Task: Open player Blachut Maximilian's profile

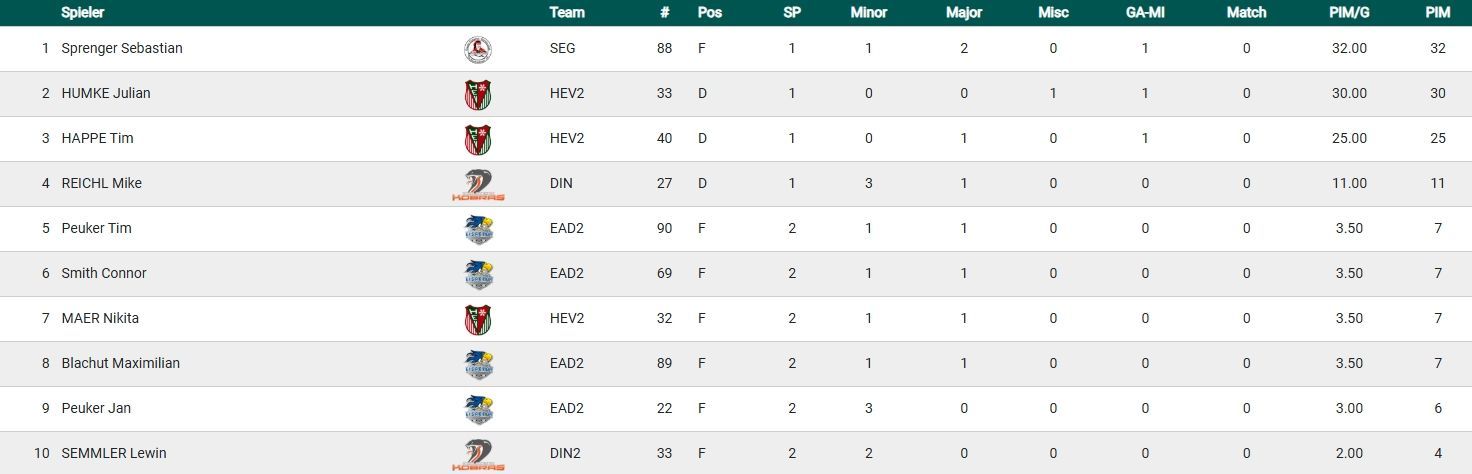Action: click(x=121, y=363)
